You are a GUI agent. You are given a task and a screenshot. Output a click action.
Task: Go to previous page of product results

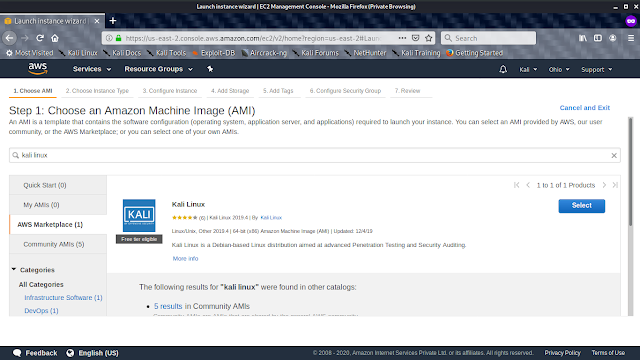[x=528, y=185]
